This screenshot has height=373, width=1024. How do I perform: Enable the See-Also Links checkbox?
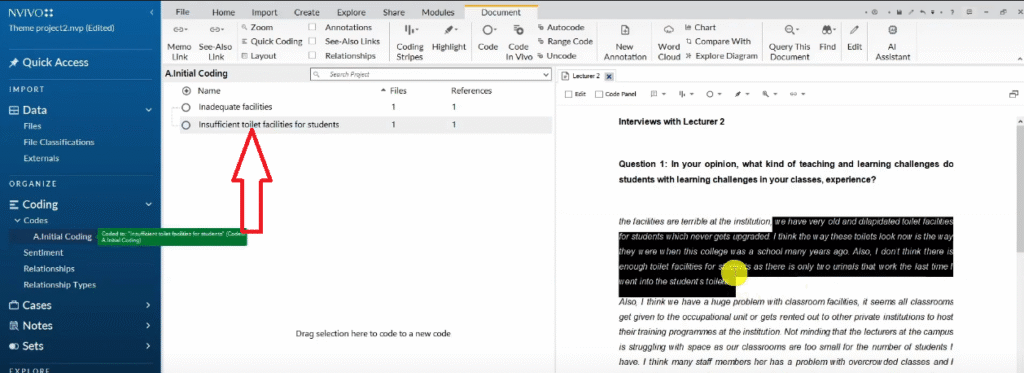[x=312, y=41]
